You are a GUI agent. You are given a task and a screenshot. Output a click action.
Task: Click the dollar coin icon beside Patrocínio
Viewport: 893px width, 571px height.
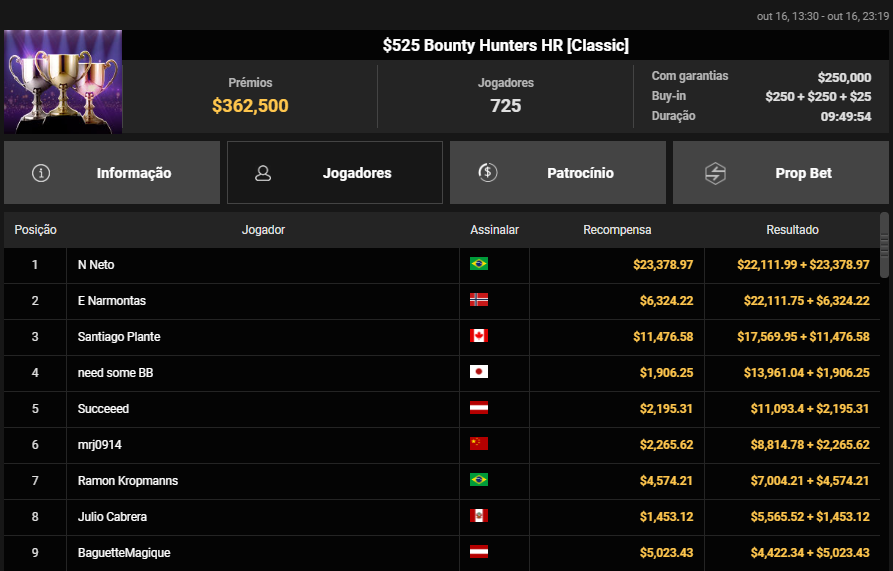[x=487, y=172]
